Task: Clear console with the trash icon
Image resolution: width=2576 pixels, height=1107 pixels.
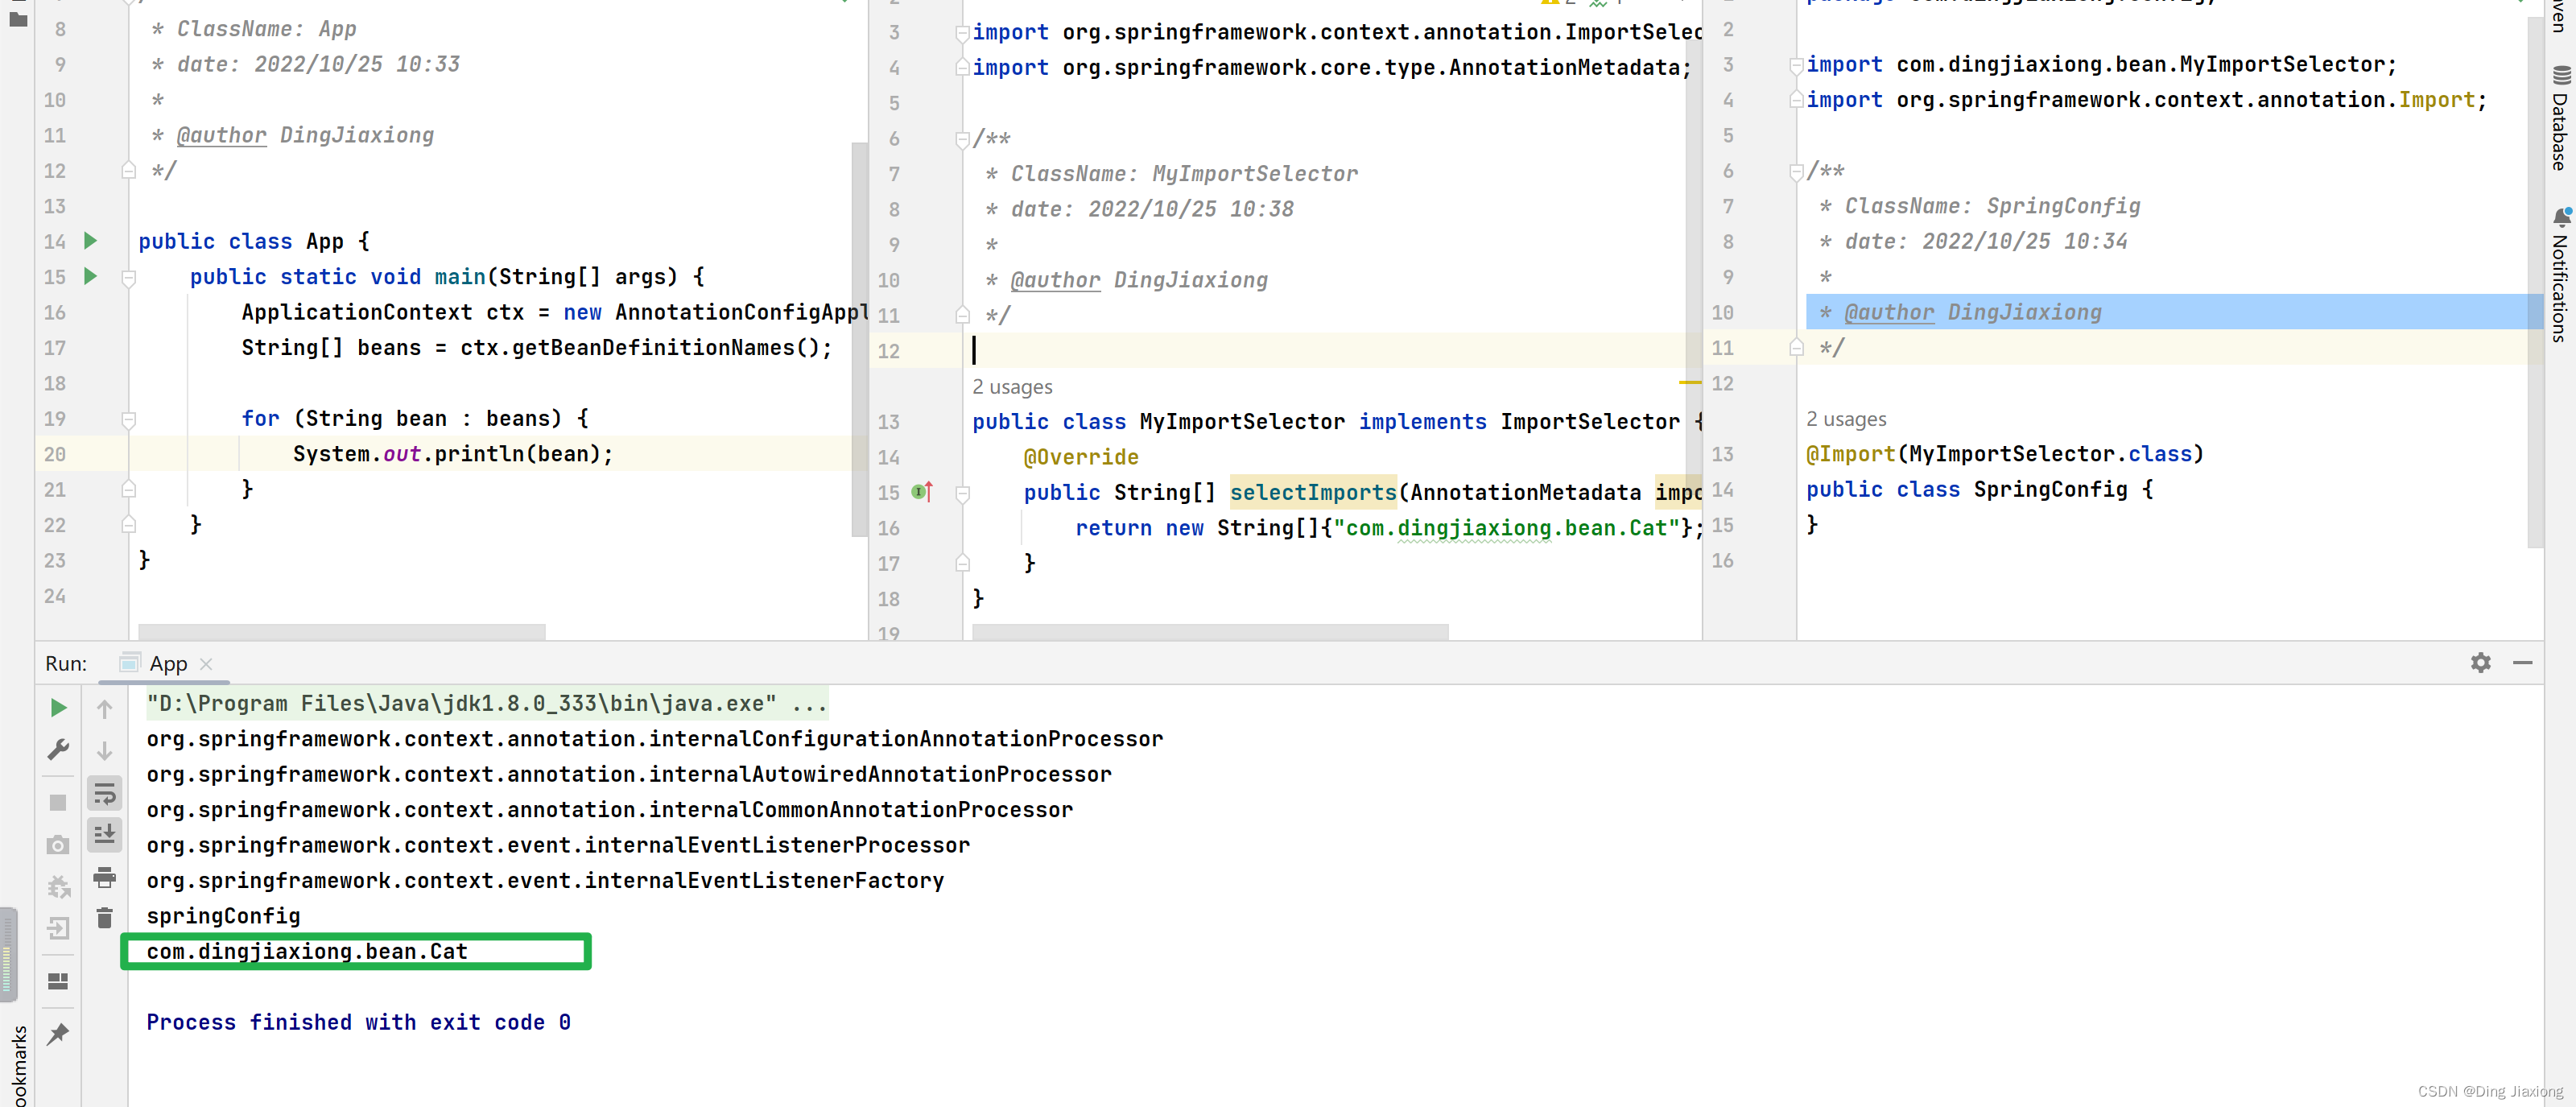Action: [104, 918]
